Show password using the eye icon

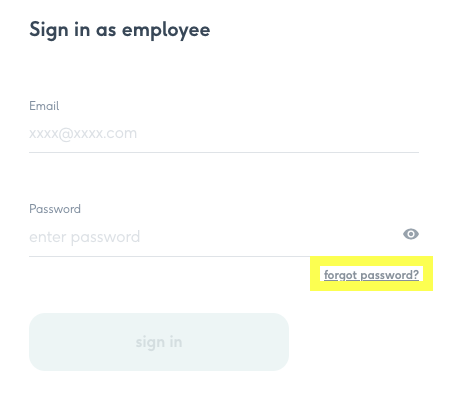(411, 234)
